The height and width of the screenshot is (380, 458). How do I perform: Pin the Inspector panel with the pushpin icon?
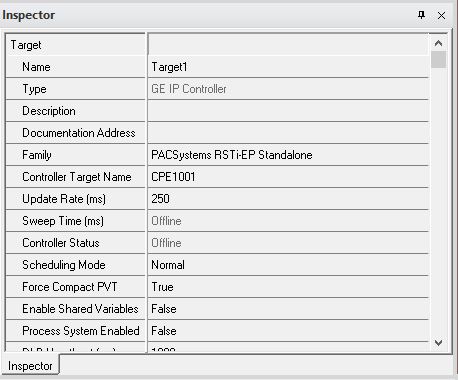click(421, 15)
